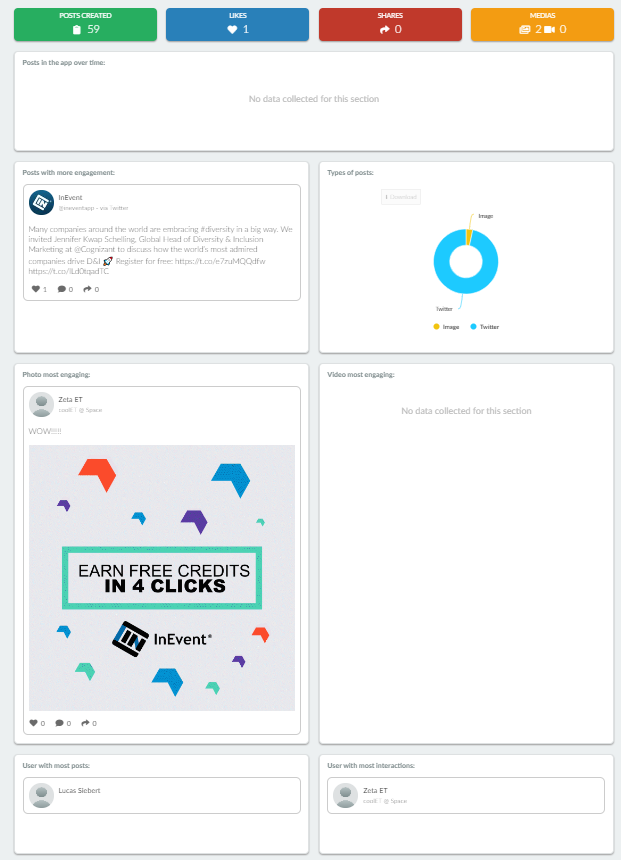The height and width of the screenshot is (860, 621).
Task: Click share arrow icon on InEvent post
Action: coord(87,289)
